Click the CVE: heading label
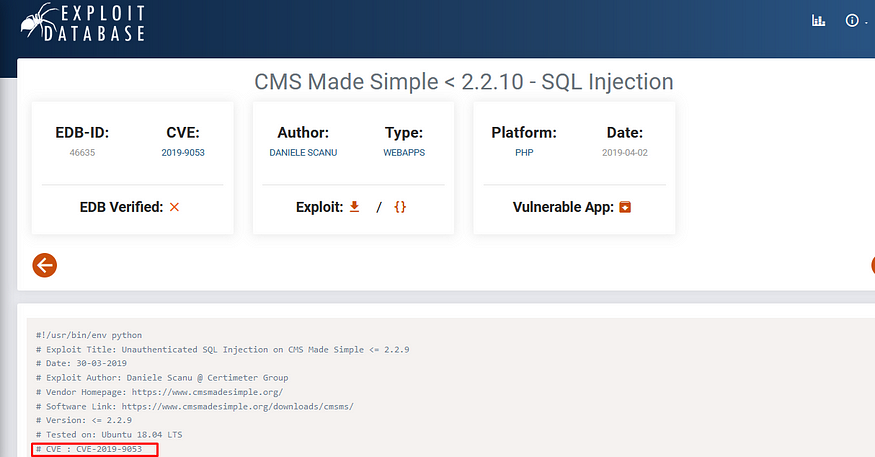This screenshot has height=457, width=875. tap(183, 133)
